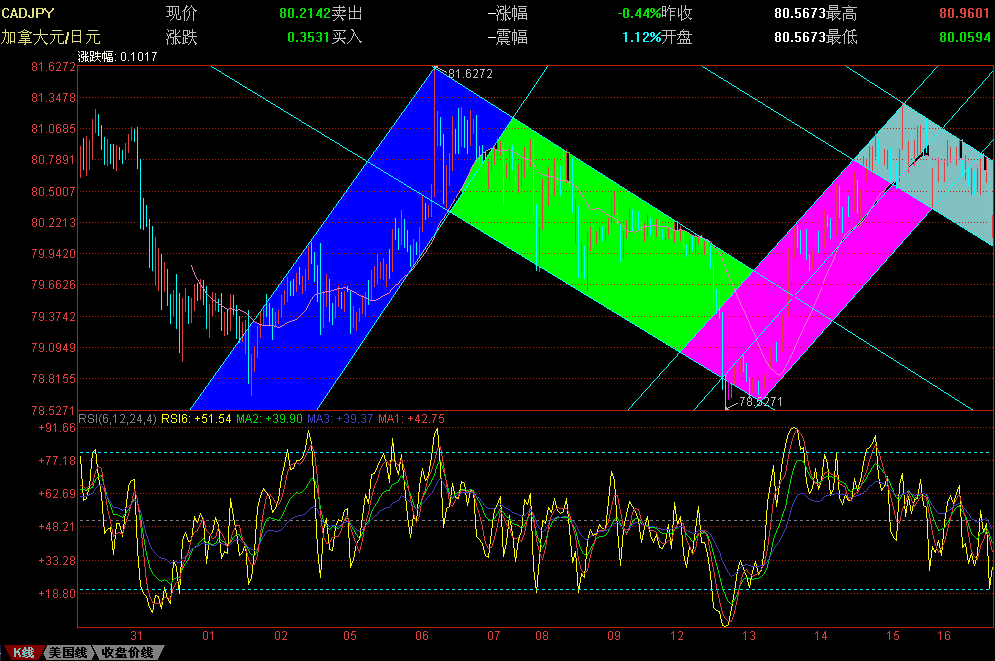Click the 79.3742 price axis label

tap(53, 317)
